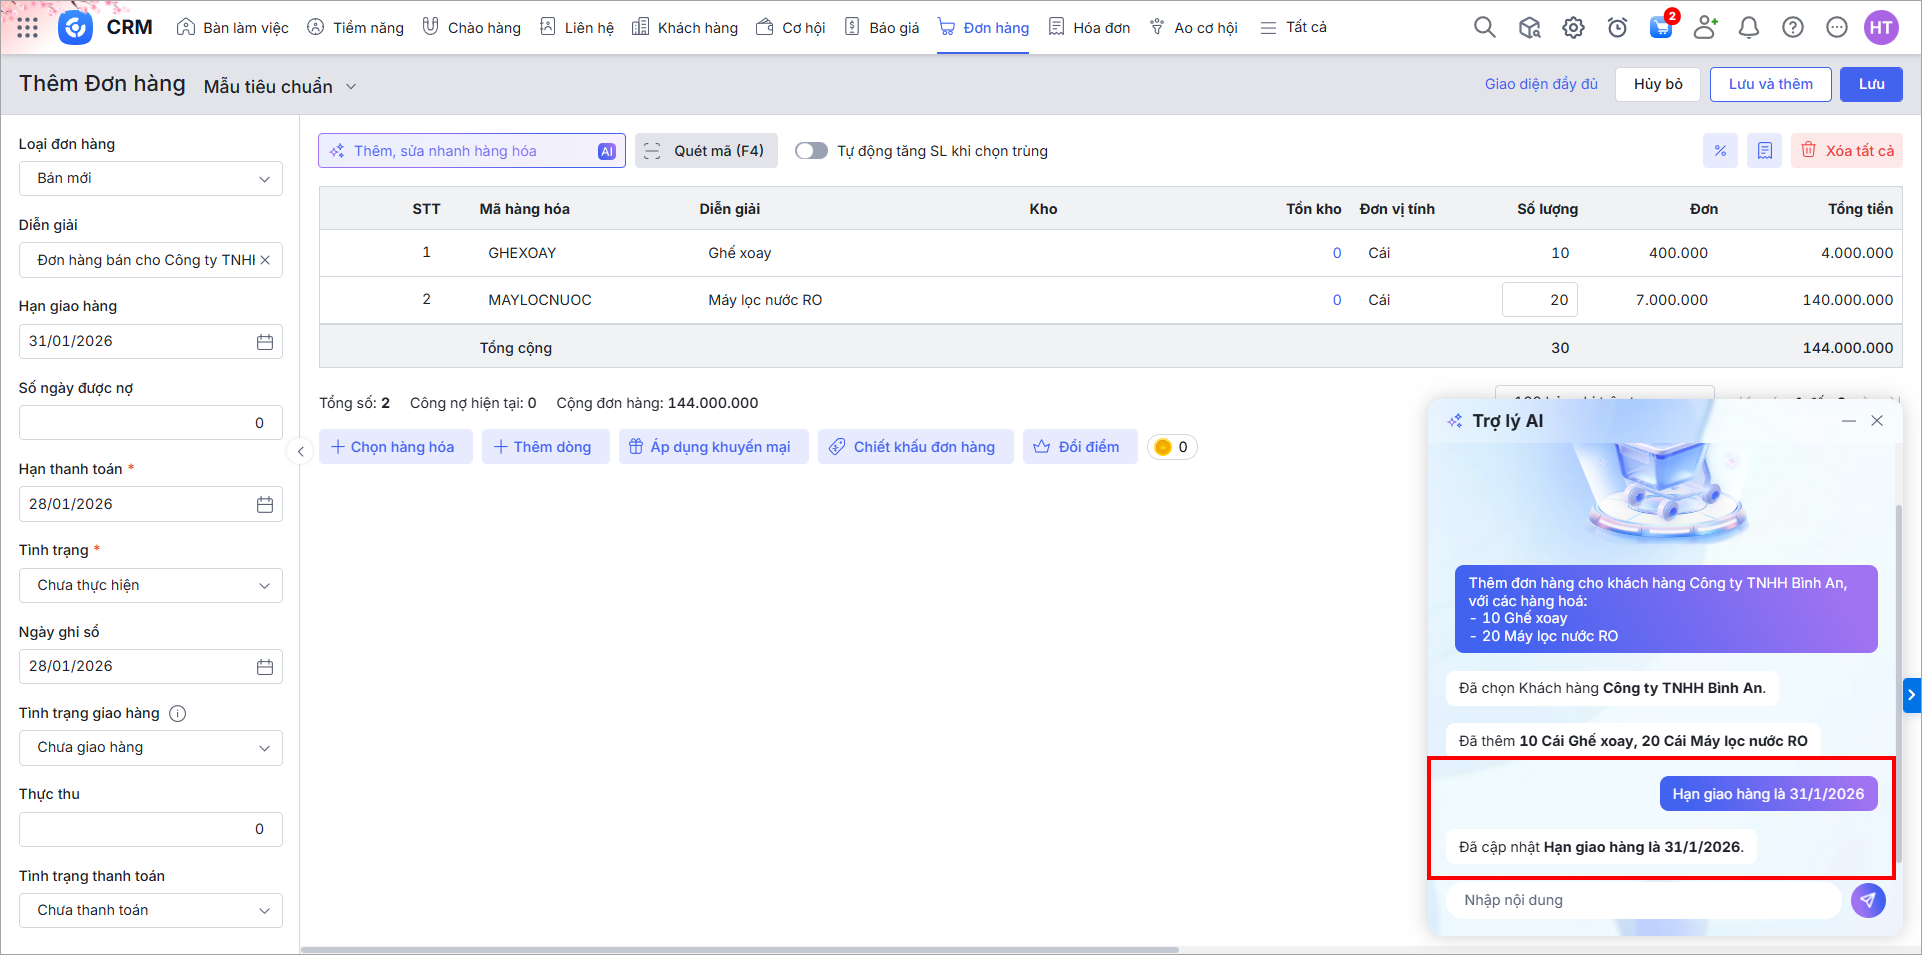Image resolution: width=1922 pixels, height=955 pixels.
Task: Click Giao diện đầy đủ link
Action: 1540,84
